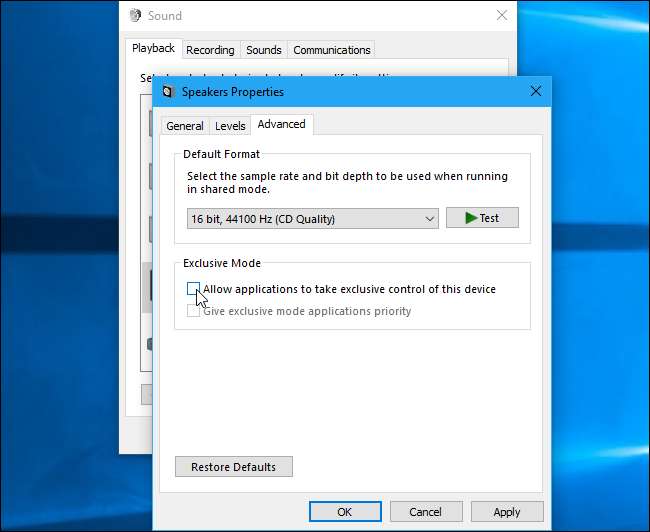The image size is (650, 532).
Task: Close the Sound window
Action: click(x=500, y=16)
